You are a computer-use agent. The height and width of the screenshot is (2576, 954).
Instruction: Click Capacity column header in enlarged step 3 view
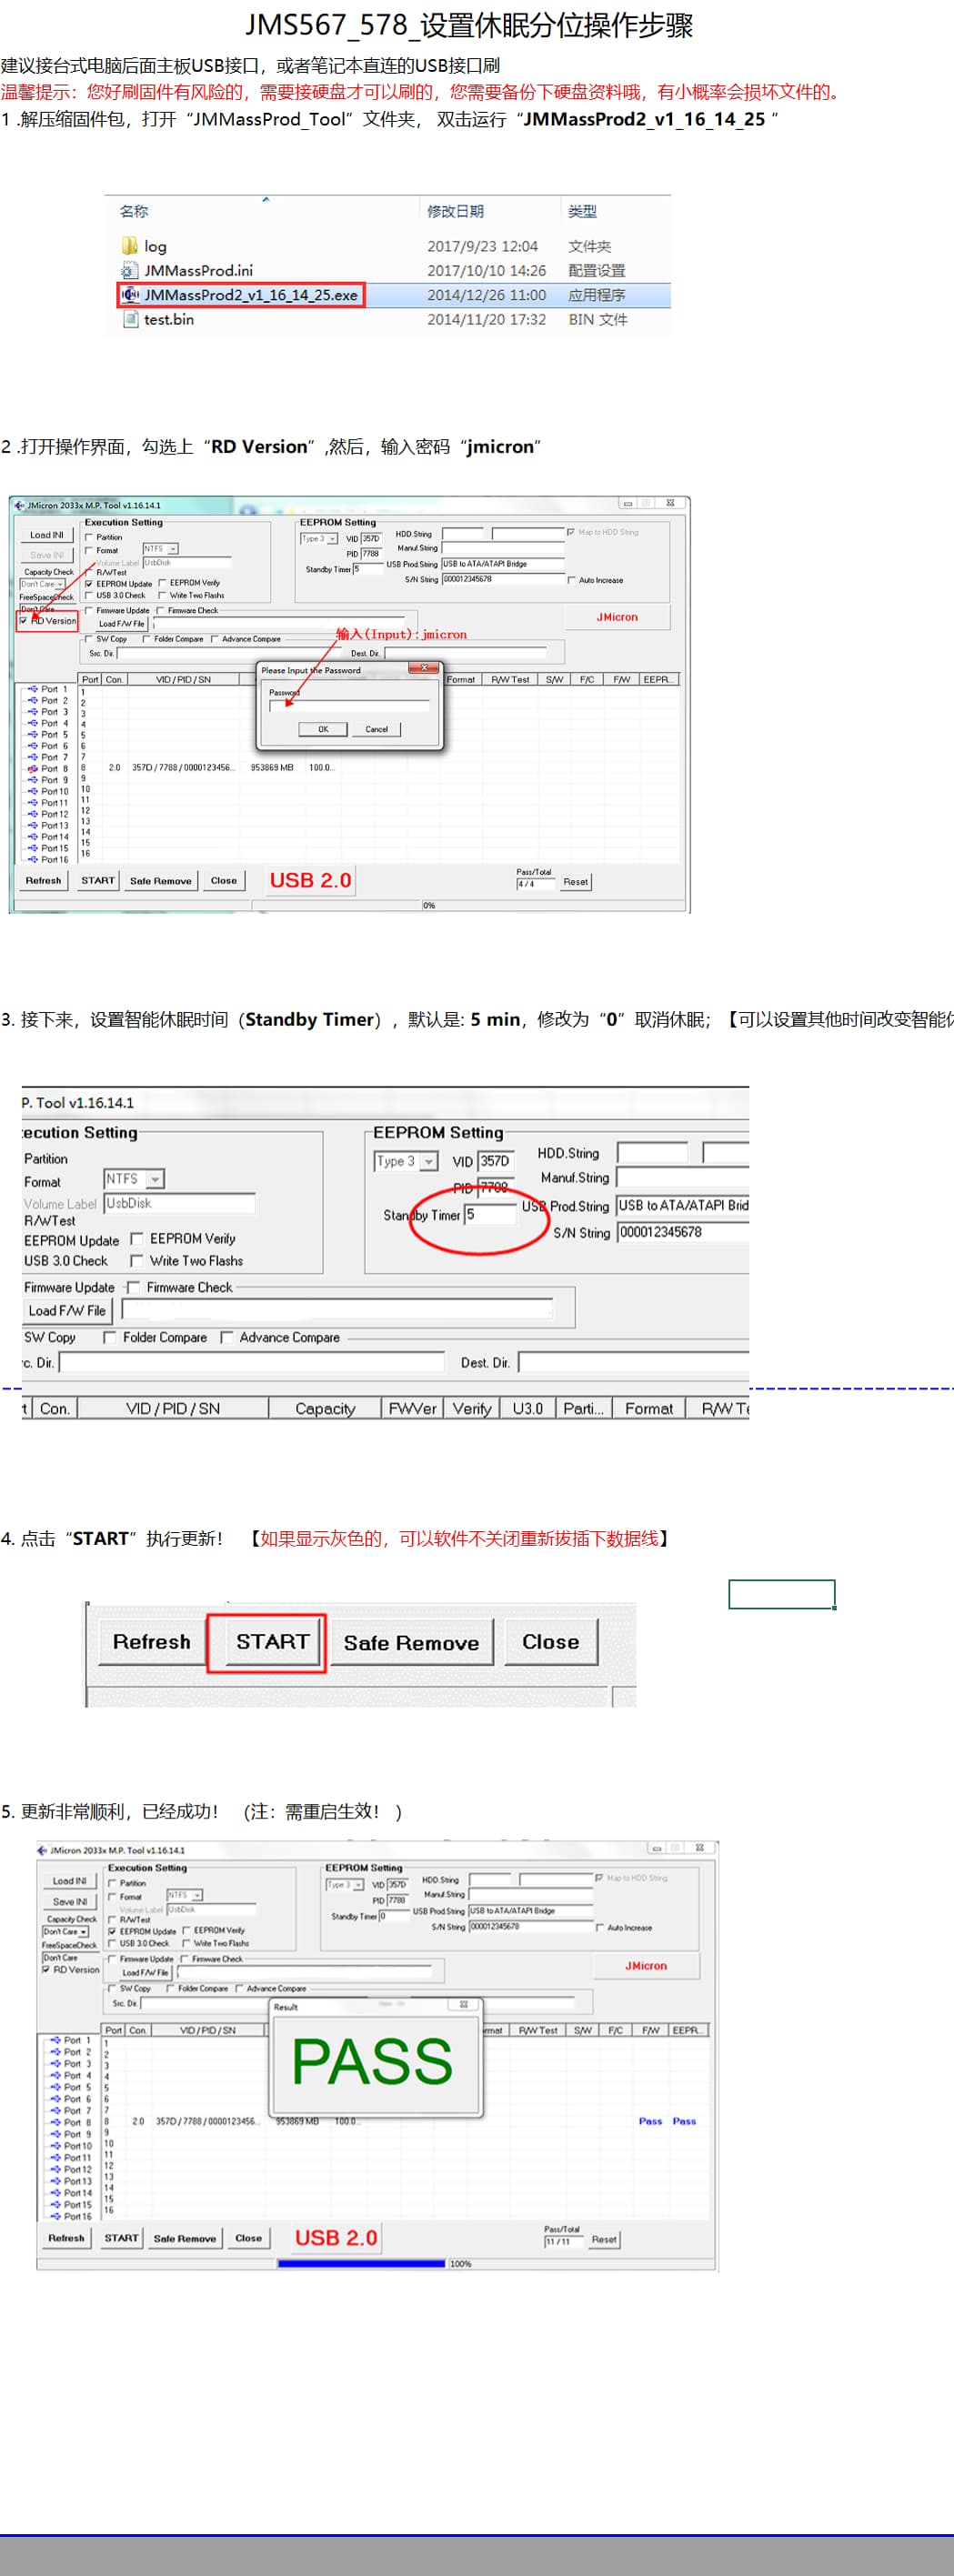click(x=325, y=1408)
